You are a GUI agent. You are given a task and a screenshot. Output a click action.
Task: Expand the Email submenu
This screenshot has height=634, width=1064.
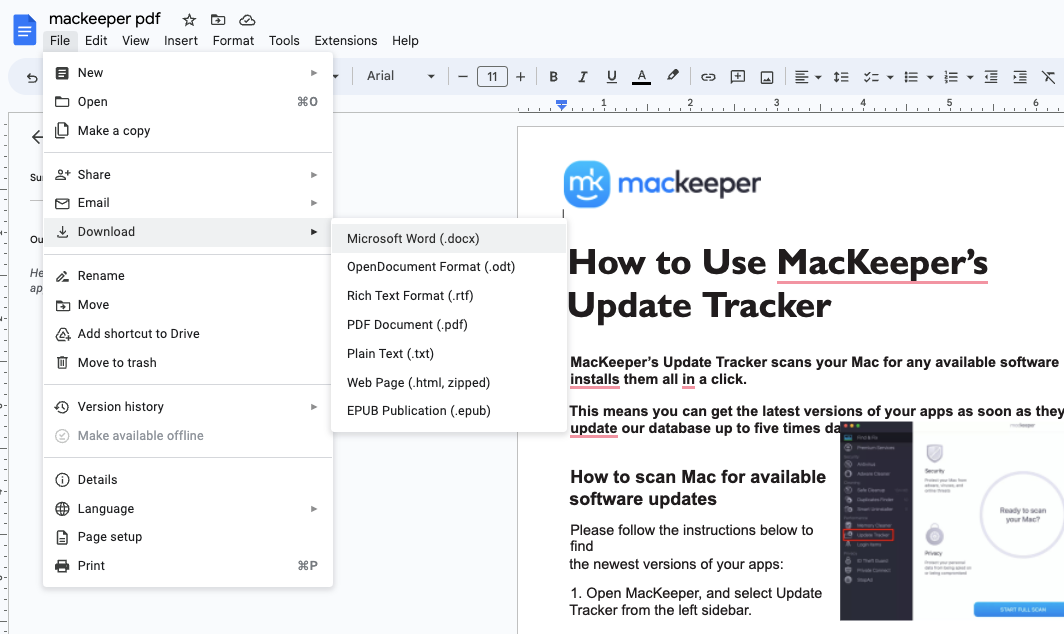tap(188, 203)
